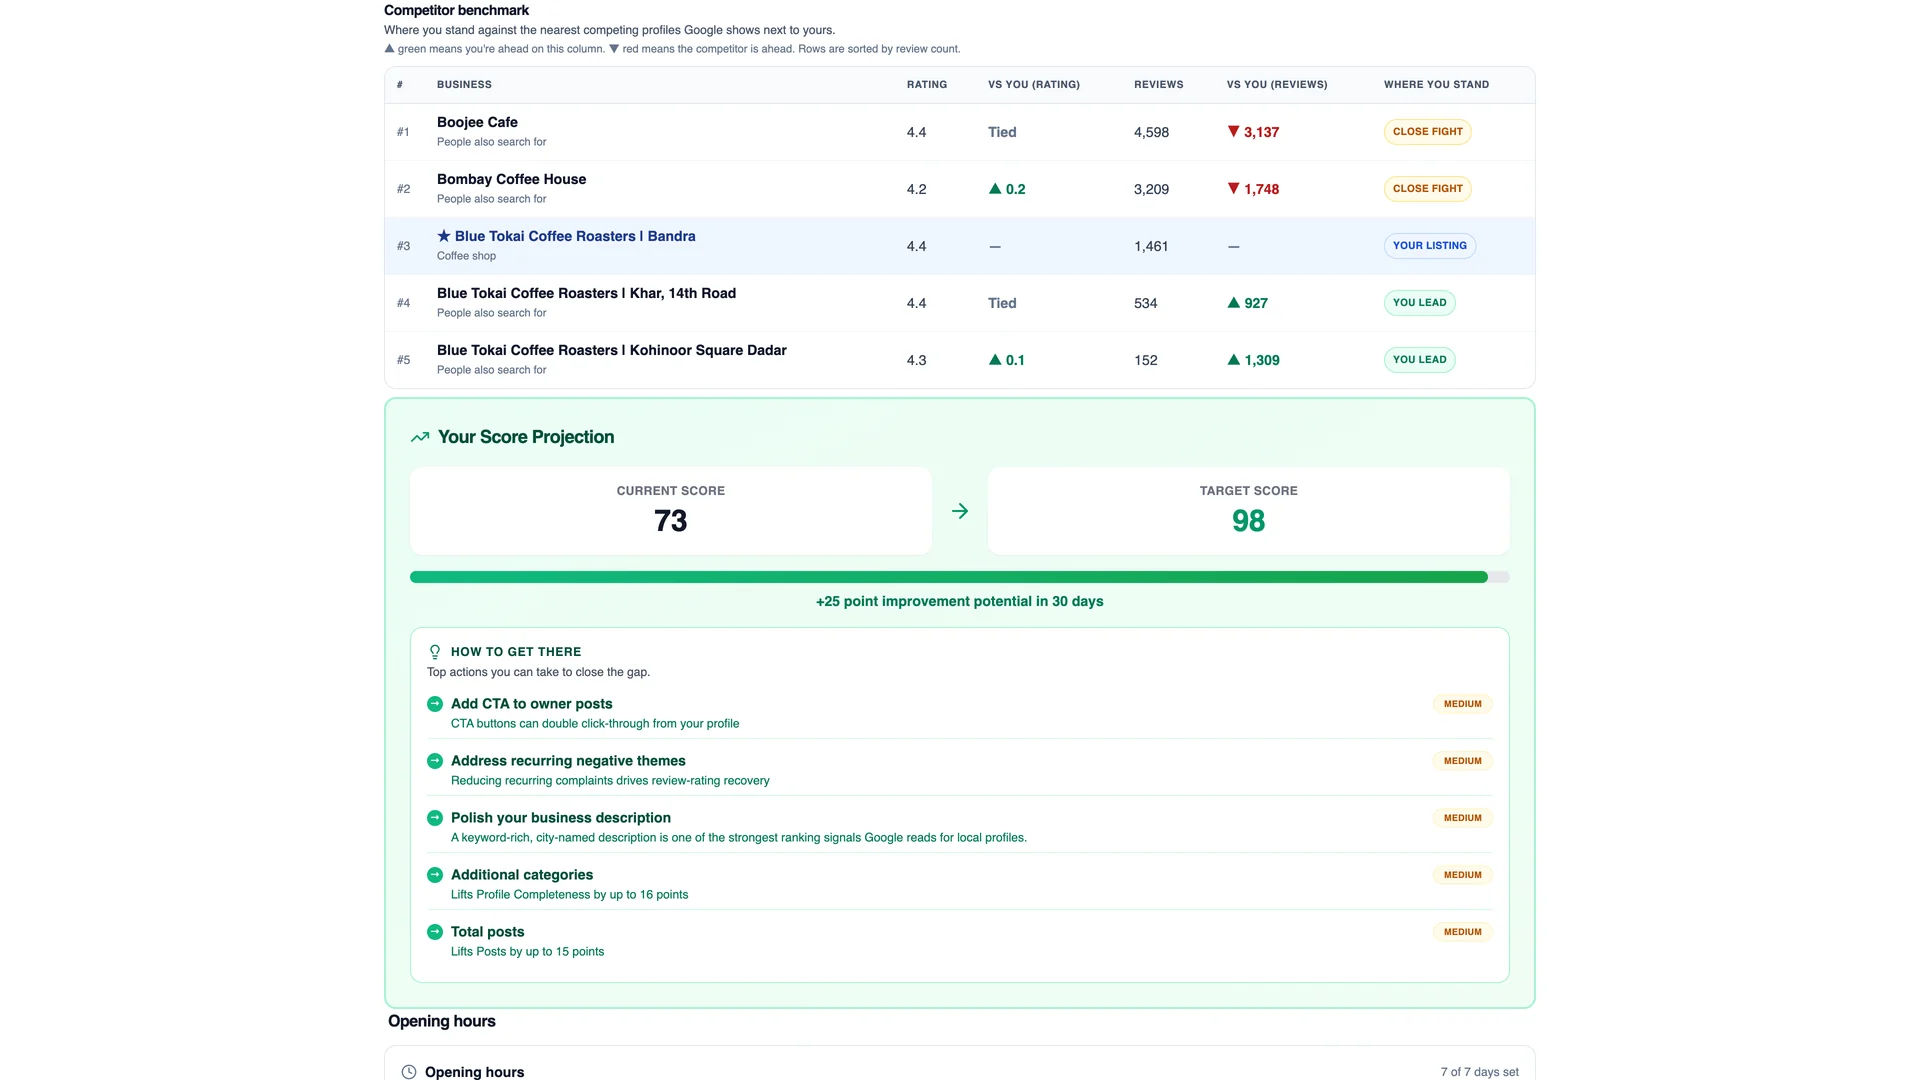Click the Competitor benchmark heading
Viewport: 1920px width, 1080px height.
pyautogui.click(x=456, y=10)
